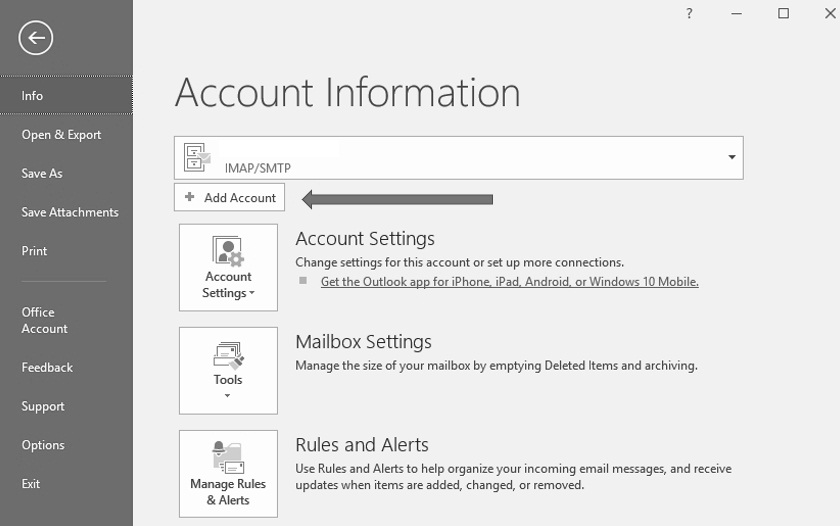
Task: Open the Support page
Action: pos(43,407)
